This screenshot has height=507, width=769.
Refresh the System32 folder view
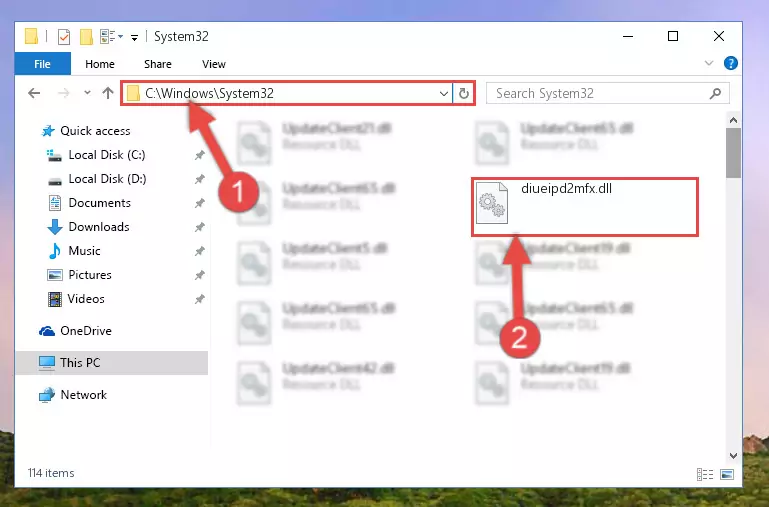click(463, 93)
